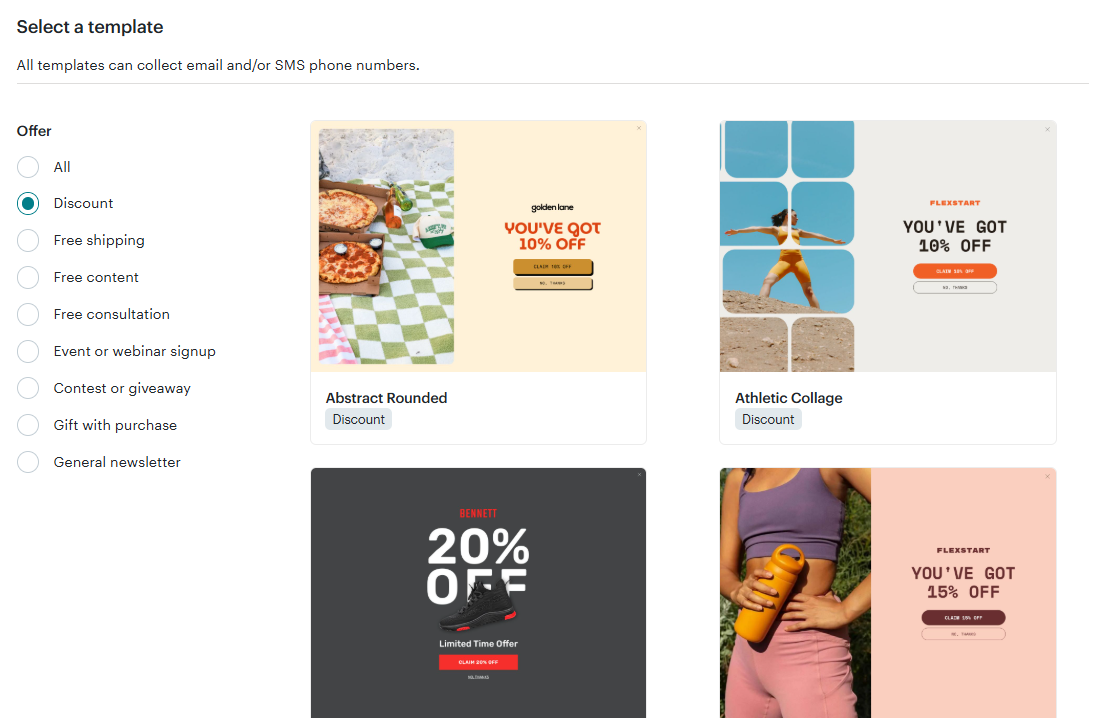Screen dimensions: 1103x718
Task: Click the red Claim 20% Off button
Action: click(478, 662)
